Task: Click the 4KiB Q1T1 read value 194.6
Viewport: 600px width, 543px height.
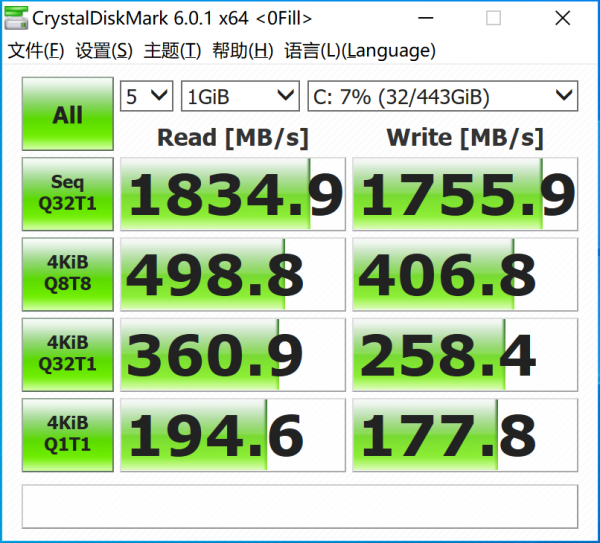Action: pyautogui.click(x=232, y=435)
